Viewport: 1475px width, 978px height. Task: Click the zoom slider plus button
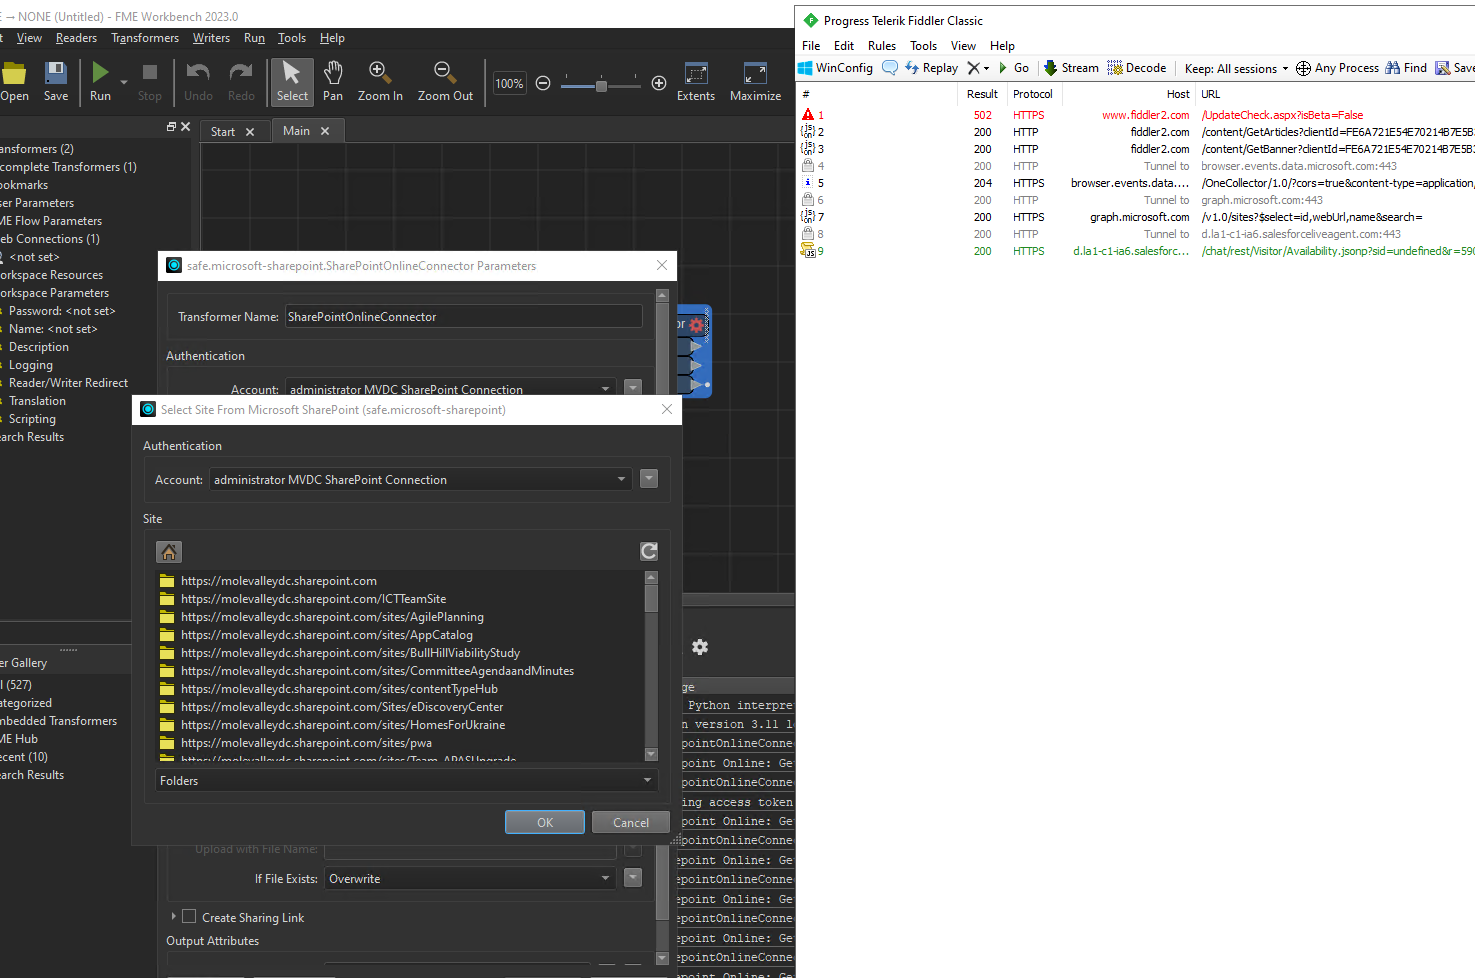coord(659,83)
